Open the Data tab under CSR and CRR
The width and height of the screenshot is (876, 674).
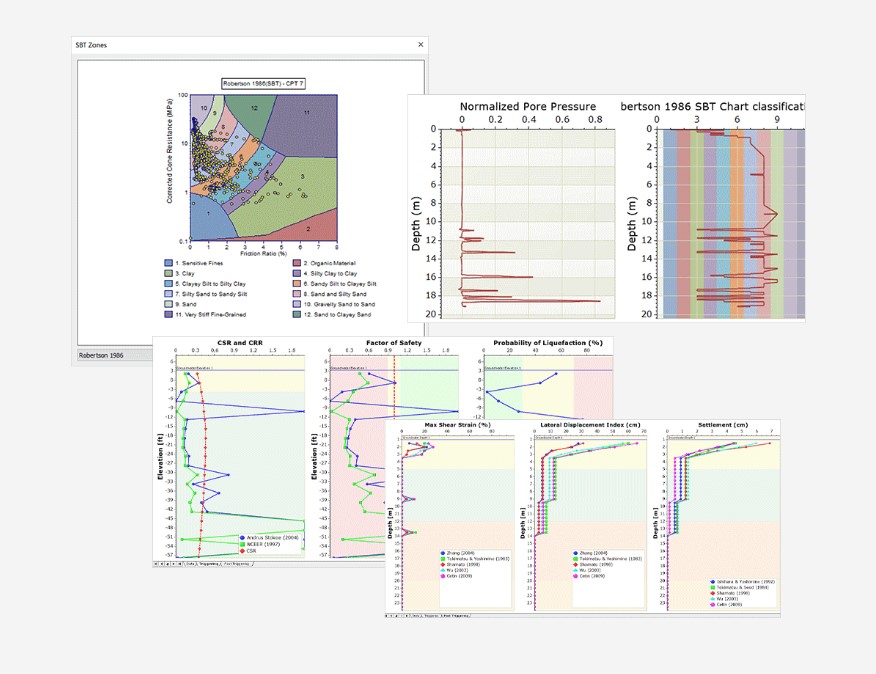click(x=190, y=564)
